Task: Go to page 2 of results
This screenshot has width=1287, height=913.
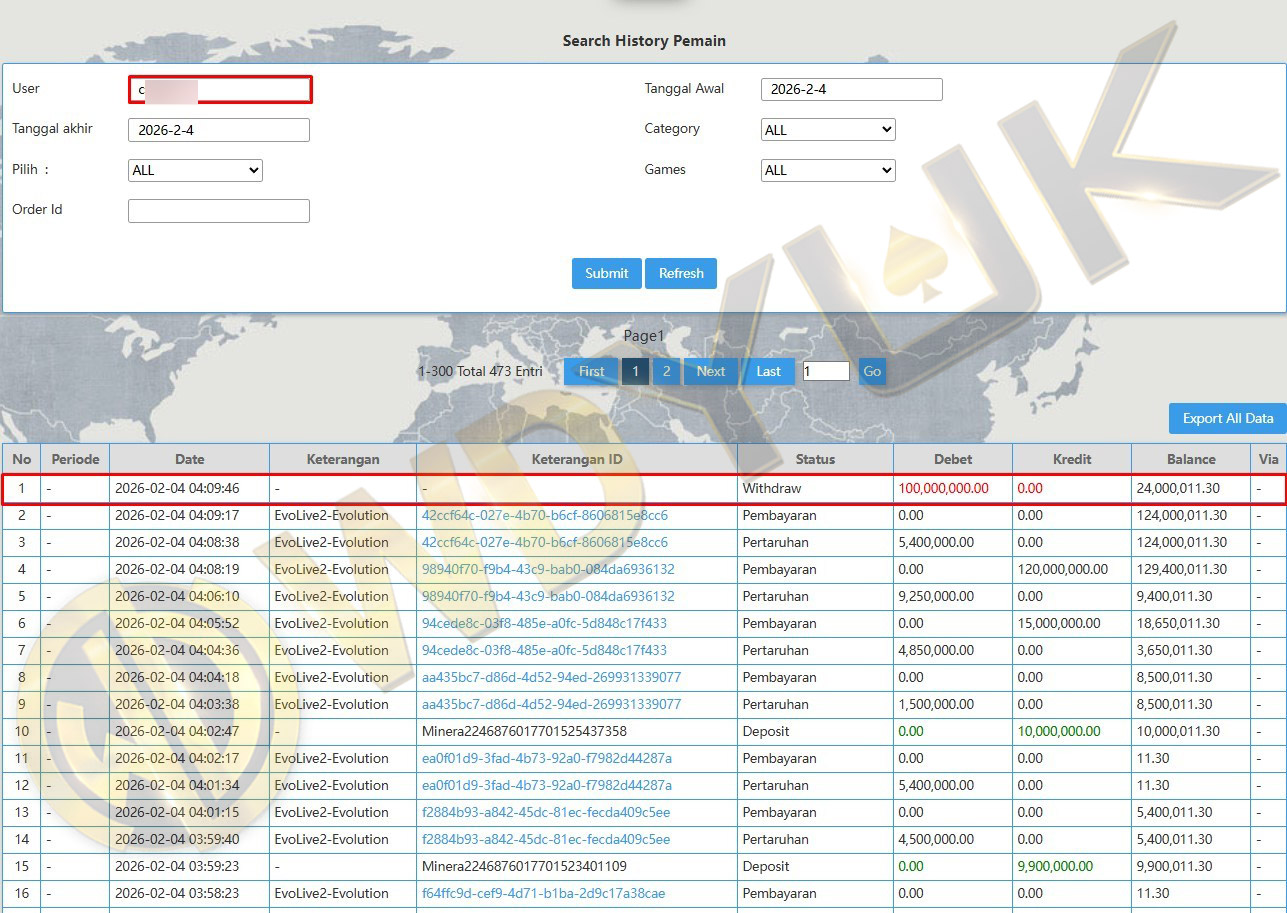Action: (666, 371)
